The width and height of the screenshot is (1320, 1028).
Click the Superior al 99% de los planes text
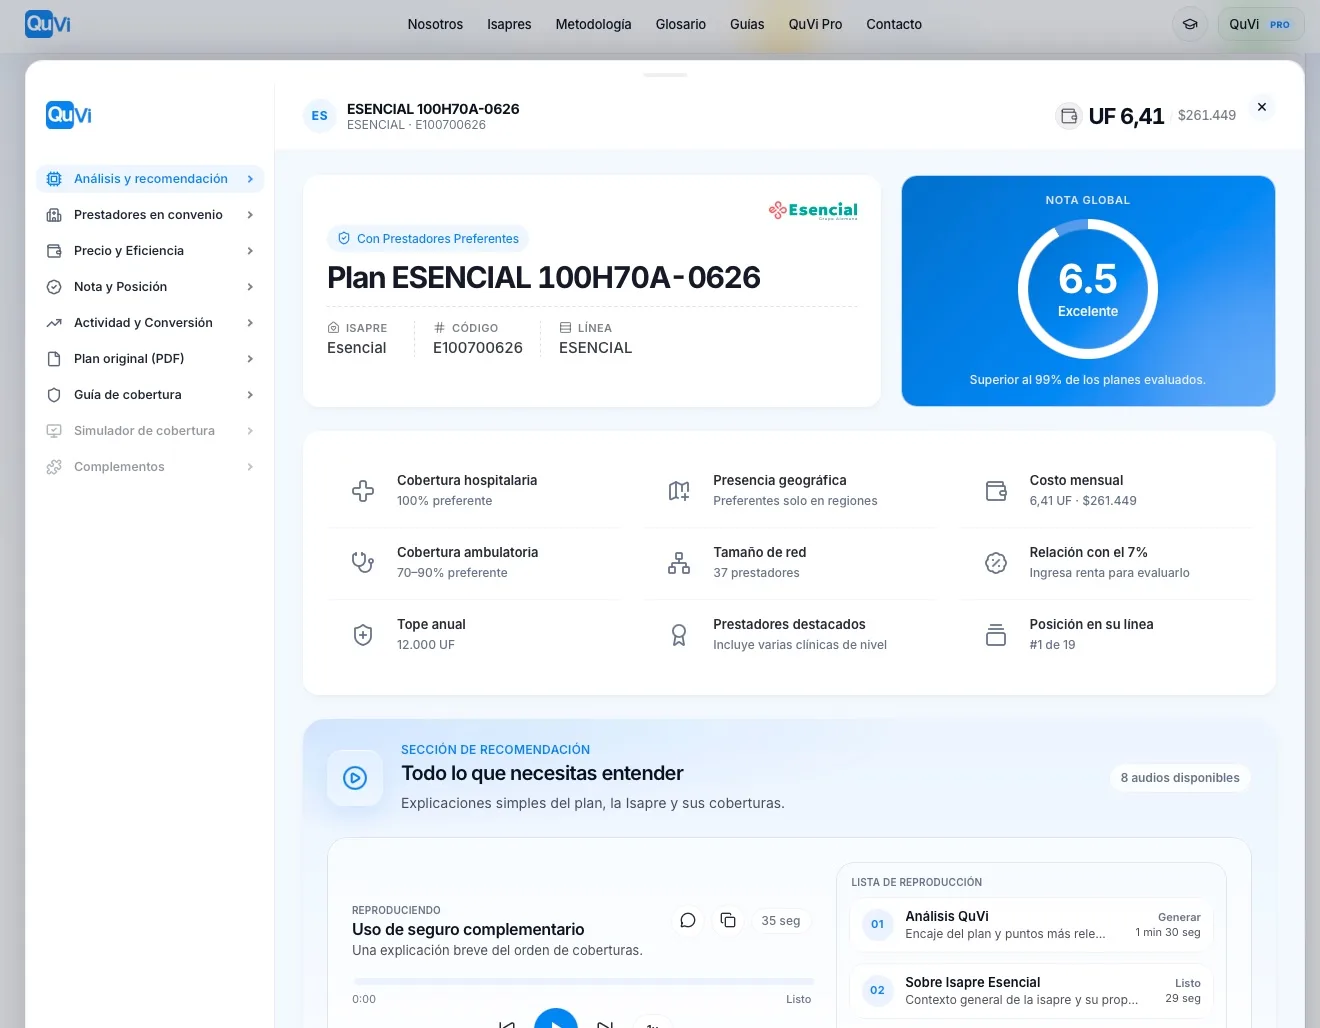click(1088, 380)
